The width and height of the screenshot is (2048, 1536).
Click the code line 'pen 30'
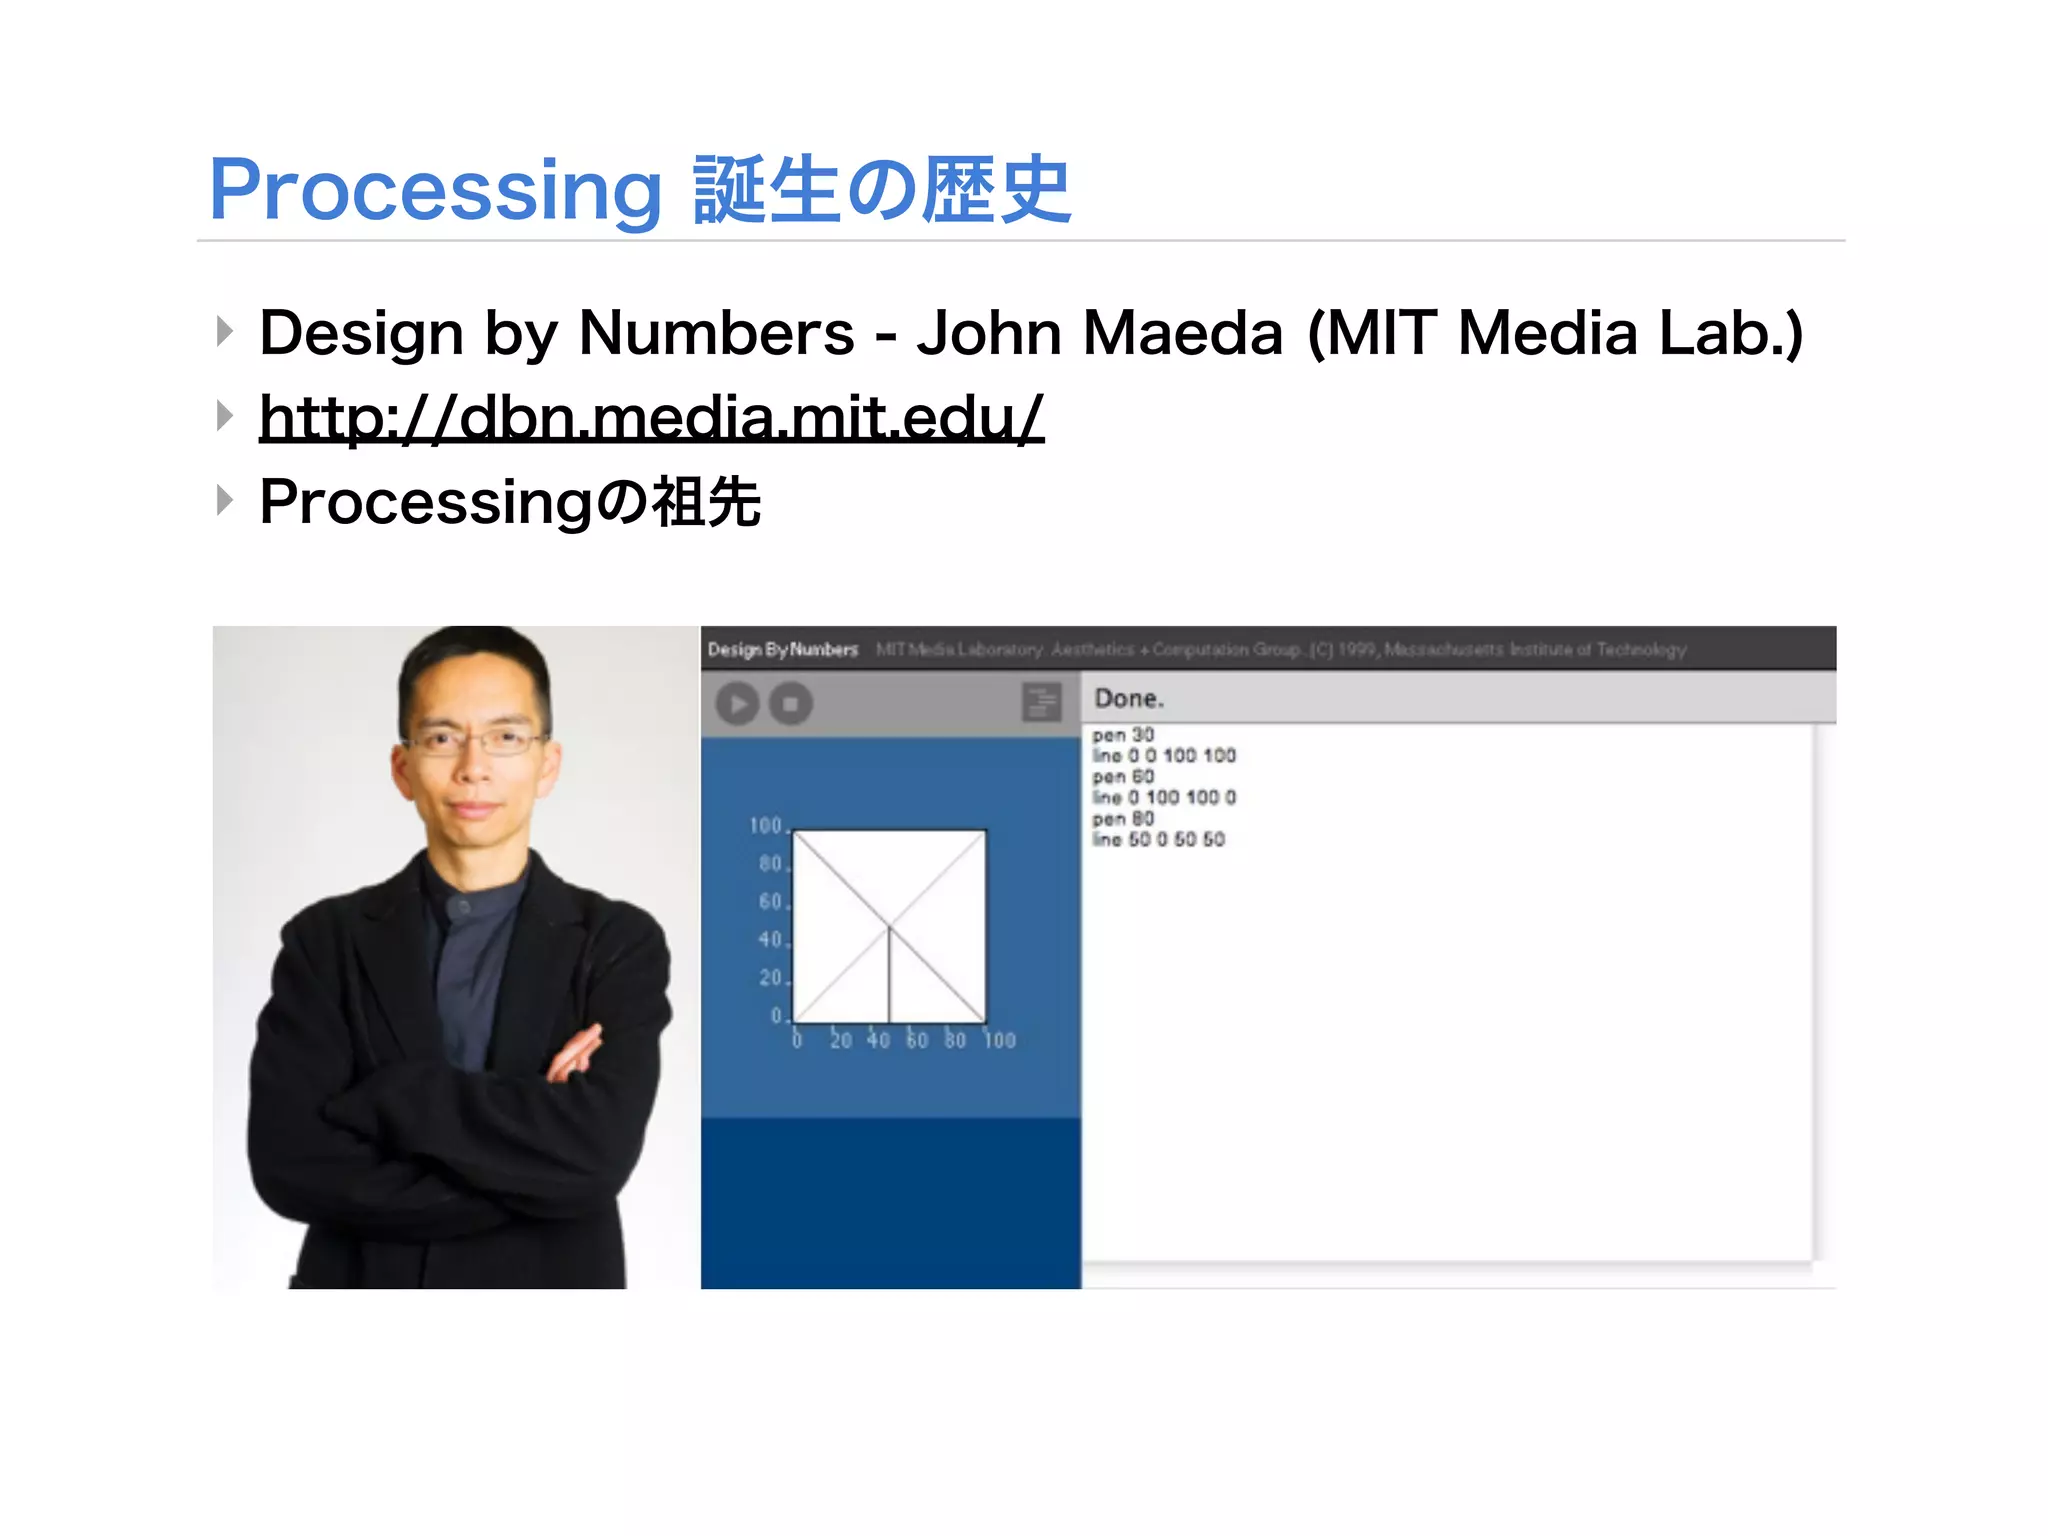[x=1123, y=735]
